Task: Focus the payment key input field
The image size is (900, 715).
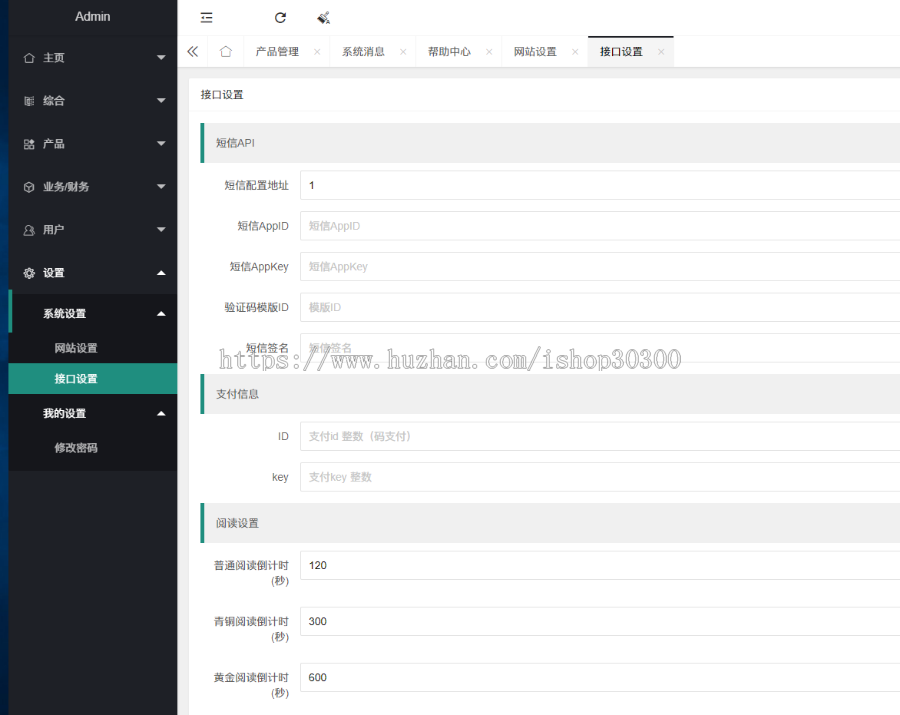Action: (600, 477)
